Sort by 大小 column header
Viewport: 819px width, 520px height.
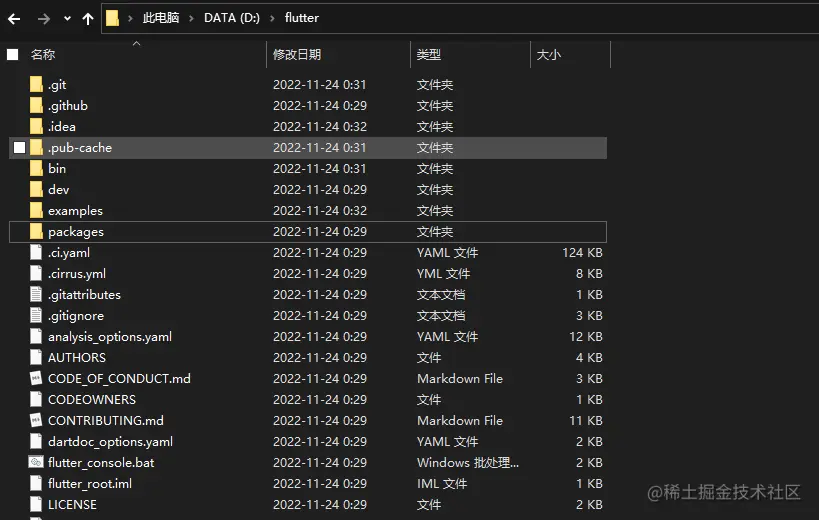click(549, 54)
